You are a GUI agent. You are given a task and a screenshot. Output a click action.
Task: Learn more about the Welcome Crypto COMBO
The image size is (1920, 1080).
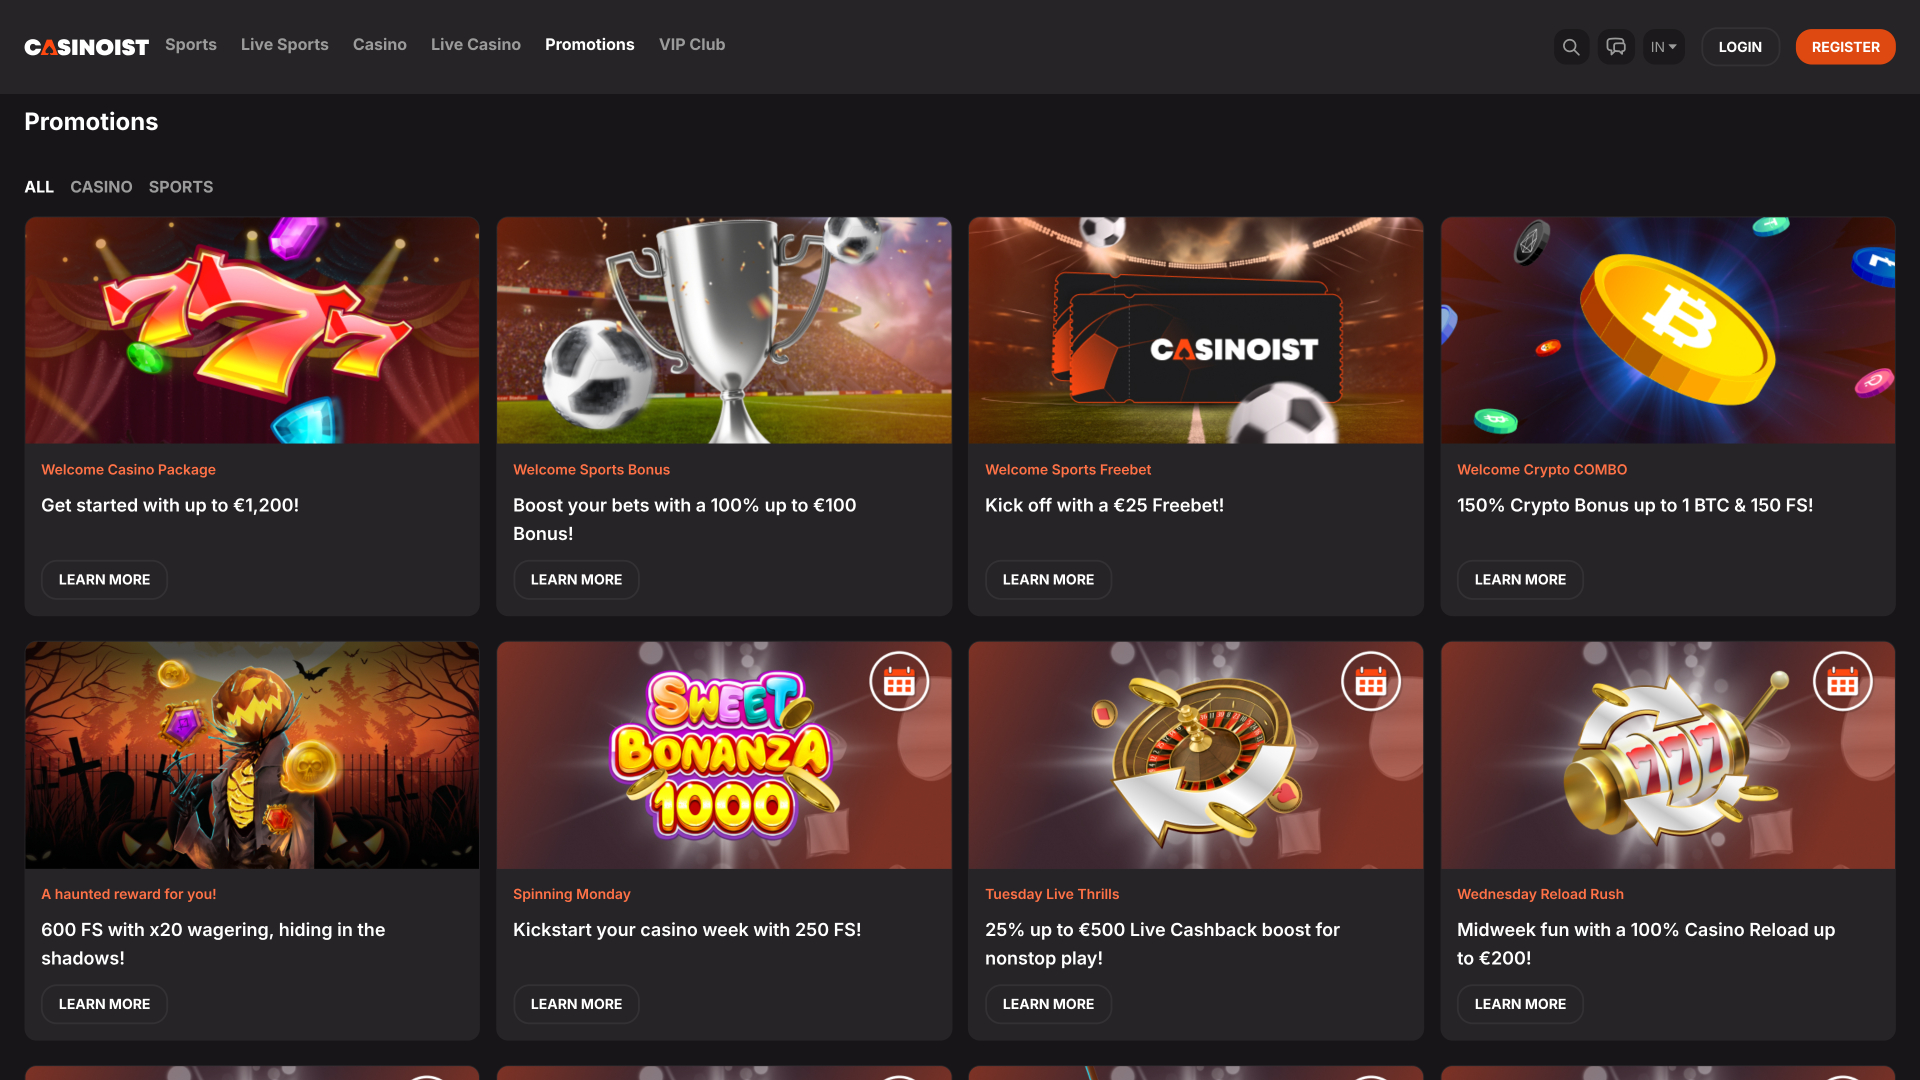[x=1519, y=579]
